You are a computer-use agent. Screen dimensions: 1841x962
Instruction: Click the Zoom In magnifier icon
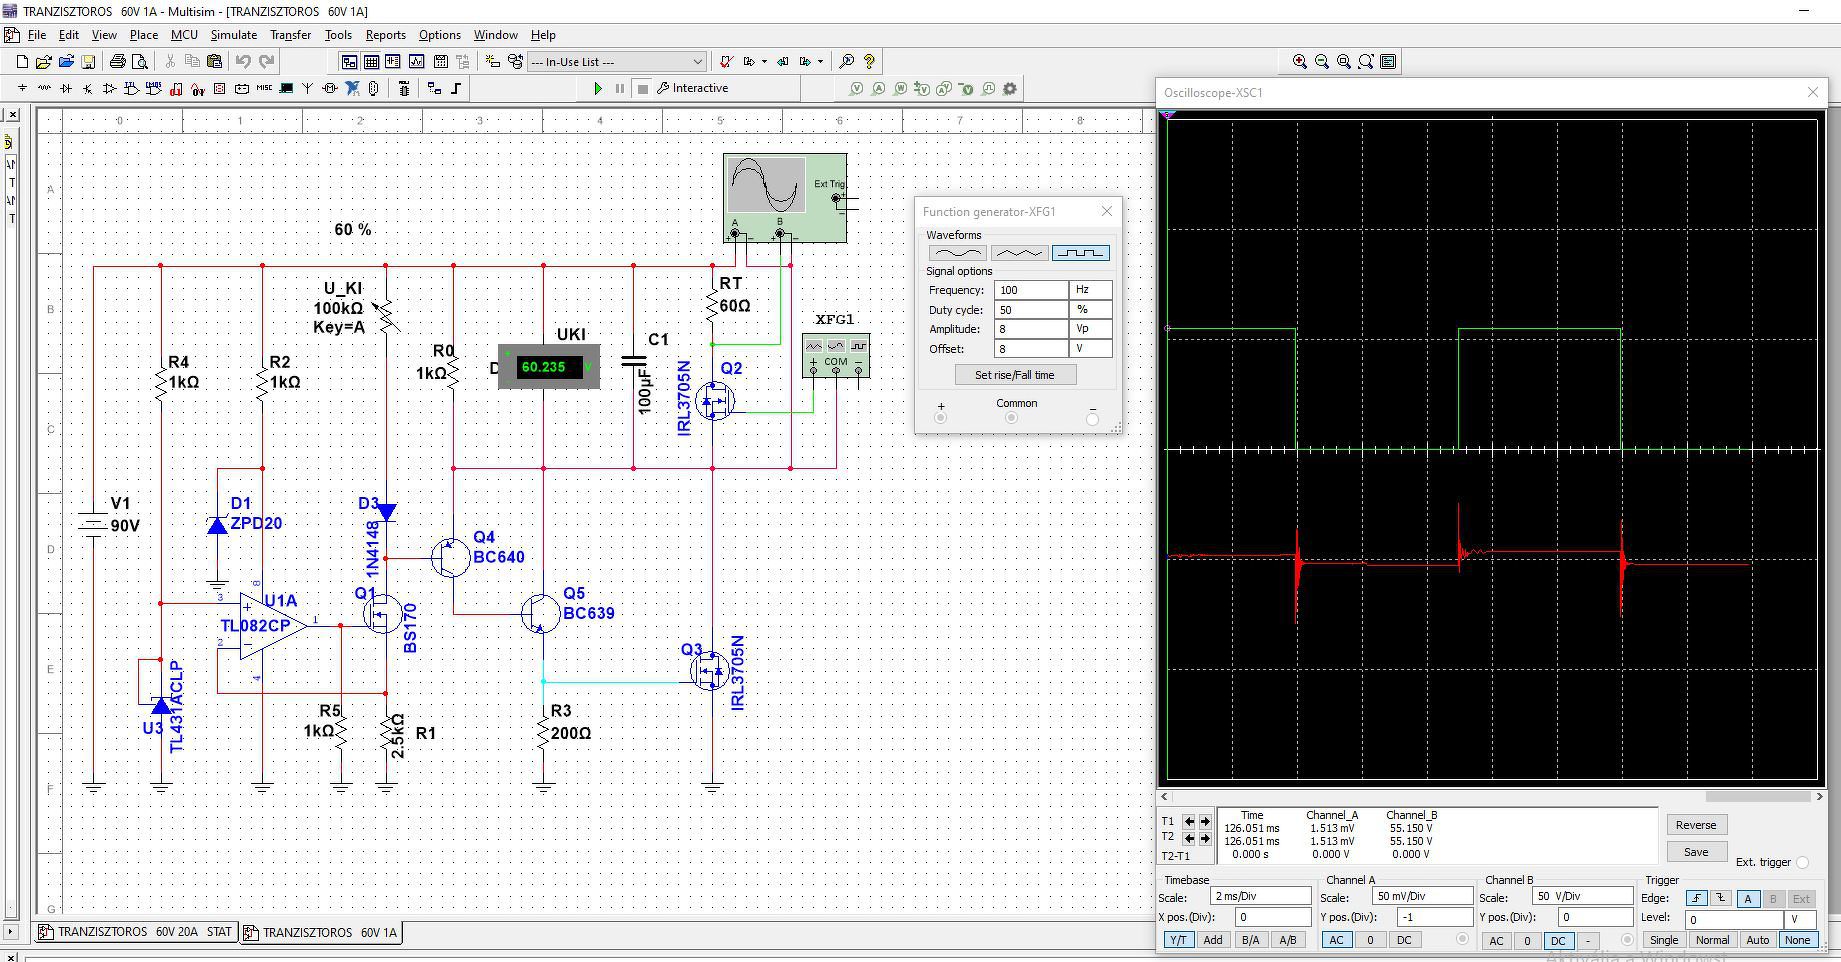[x=1299, y=61]
